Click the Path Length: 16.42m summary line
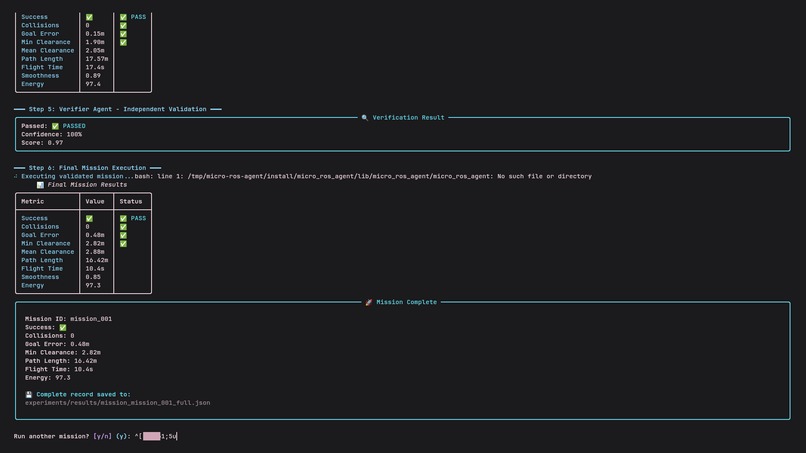Image resolution: width=806 pixels, height=453 pixels. point(61,361)
